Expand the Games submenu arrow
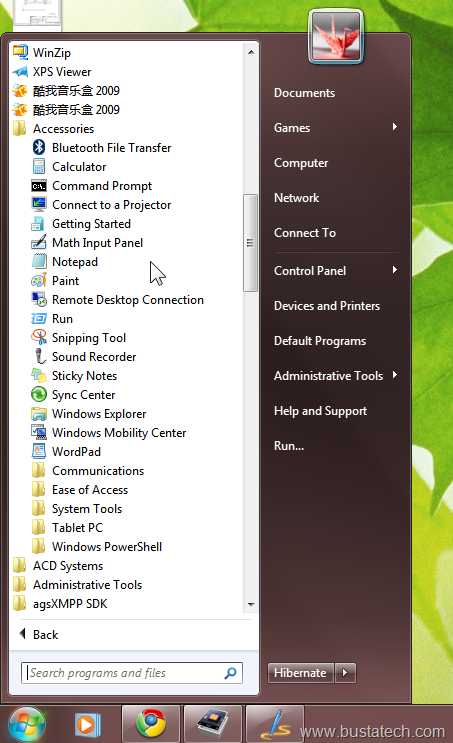This screenshot has width=453, height=743. click(x=395, y=127)
